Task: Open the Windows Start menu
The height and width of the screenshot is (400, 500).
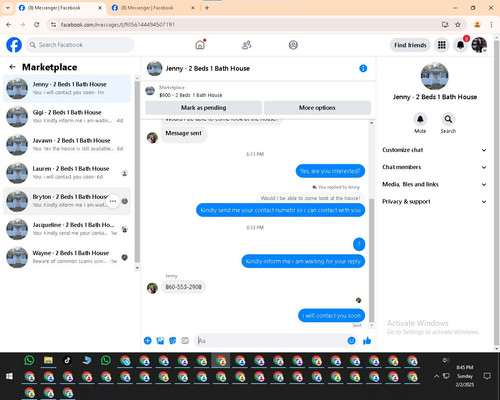Action: [x=9, y=376]
